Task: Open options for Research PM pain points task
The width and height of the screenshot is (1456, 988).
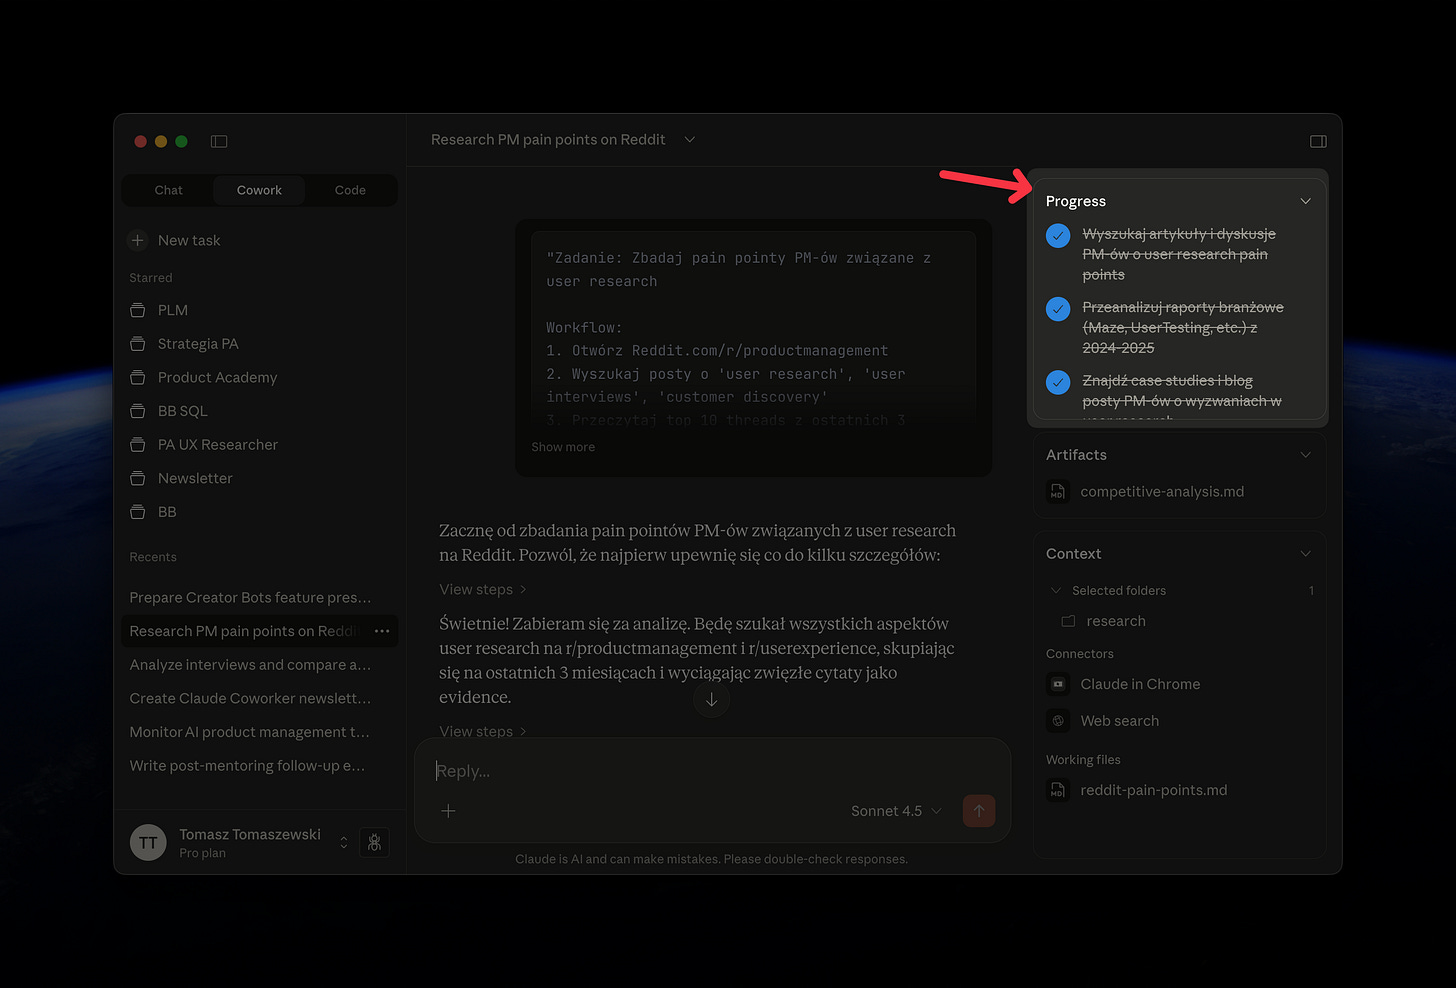Action: 382,631
